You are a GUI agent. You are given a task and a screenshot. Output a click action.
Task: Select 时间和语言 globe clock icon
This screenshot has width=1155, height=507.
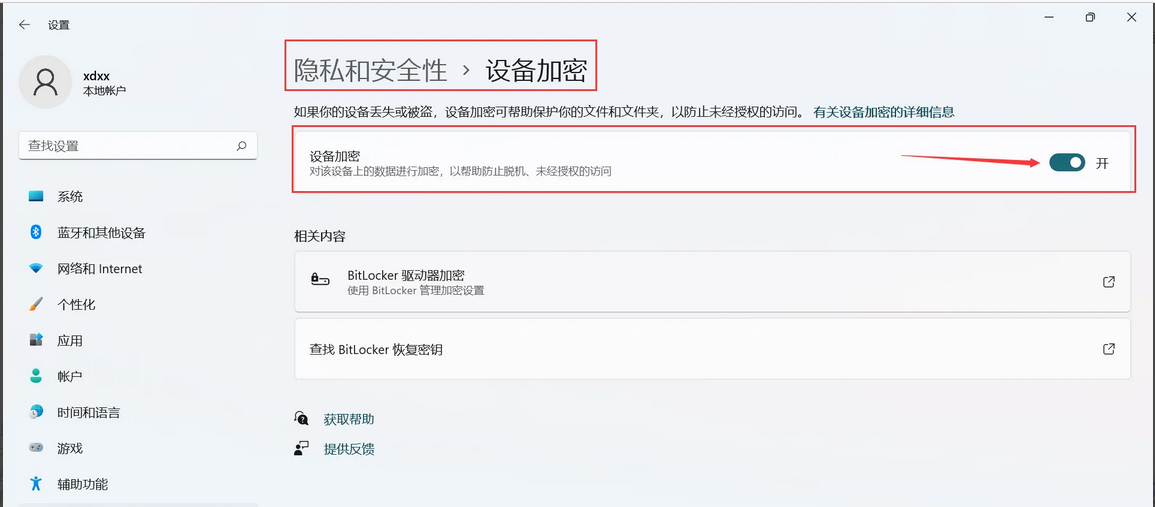37,412
